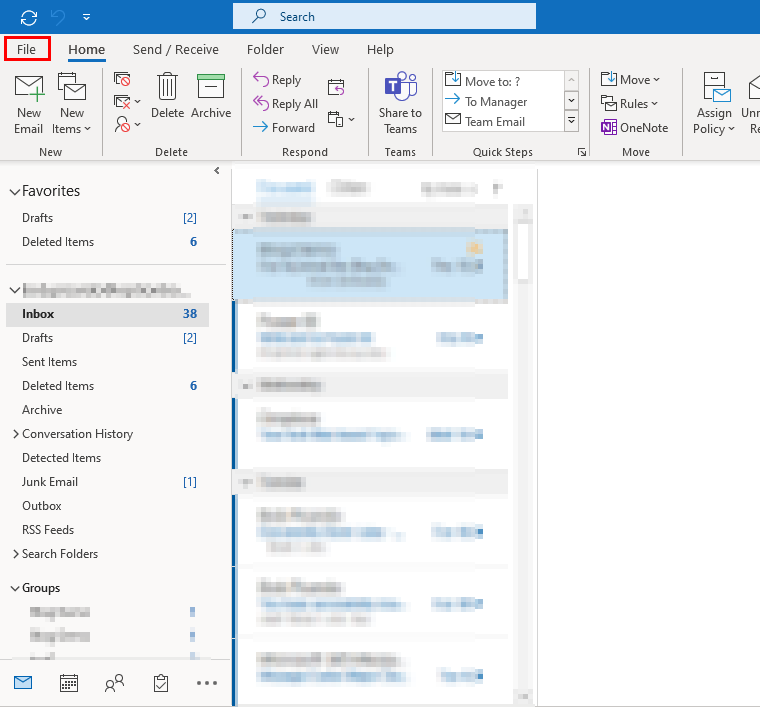Click the Ignore conversation icon
Image resolution: width=760 pixels, height=707 pixels.
click(x=122, y=79)
